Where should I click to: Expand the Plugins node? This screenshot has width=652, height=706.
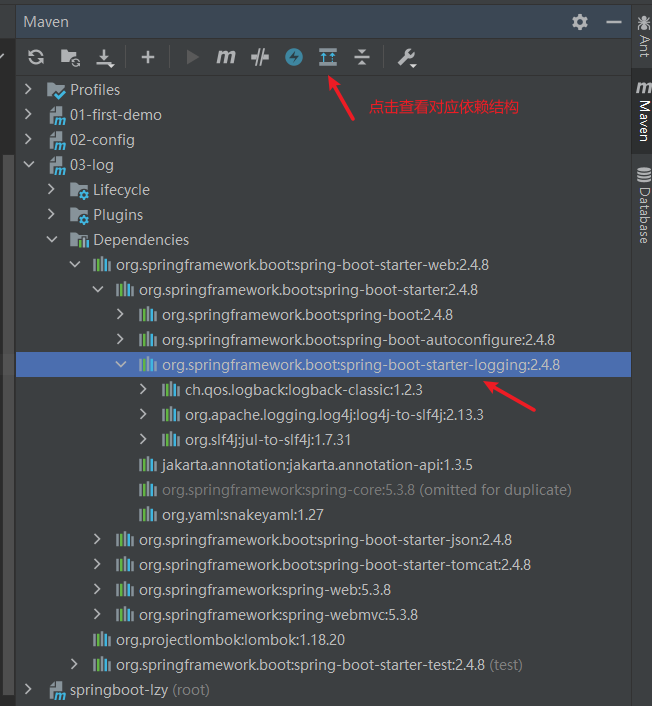point(51,214)
